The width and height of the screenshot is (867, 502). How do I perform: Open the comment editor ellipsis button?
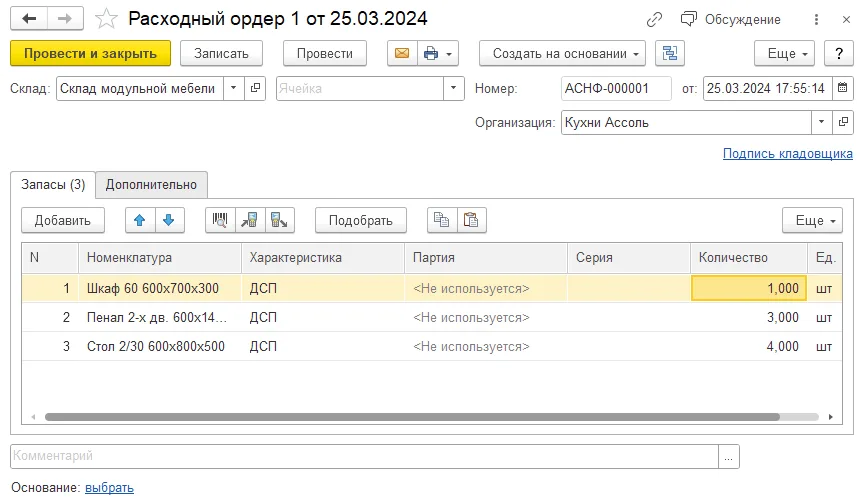[729, 457]
